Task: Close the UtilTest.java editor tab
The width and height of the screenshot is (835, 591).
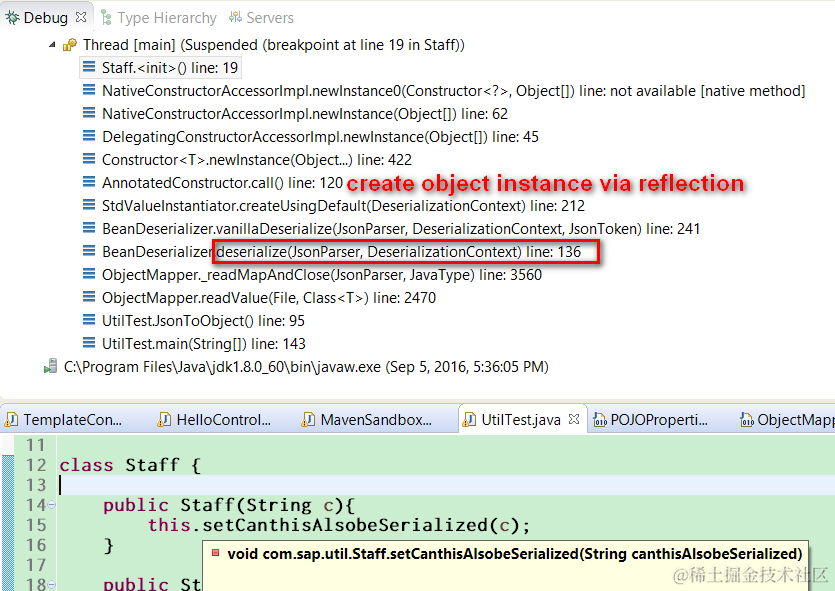Action: 574,419
